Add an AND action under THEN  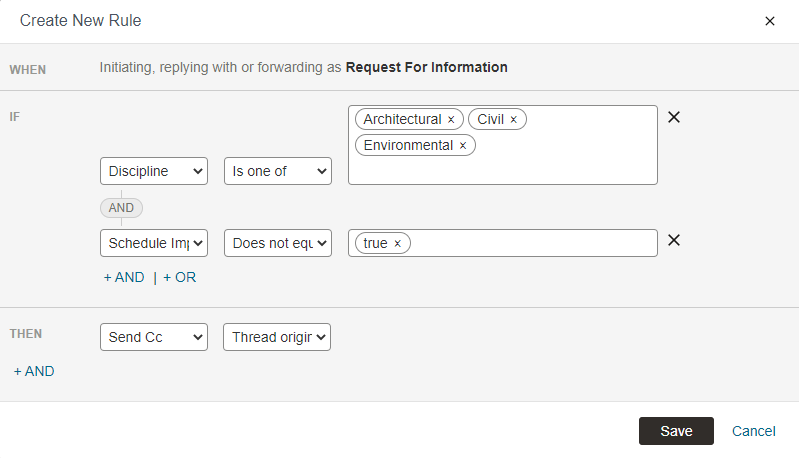[34, 371]
